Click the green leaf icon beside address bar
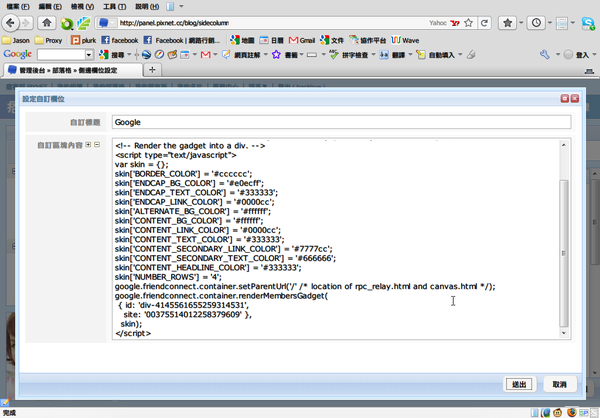 coord(83,23)
